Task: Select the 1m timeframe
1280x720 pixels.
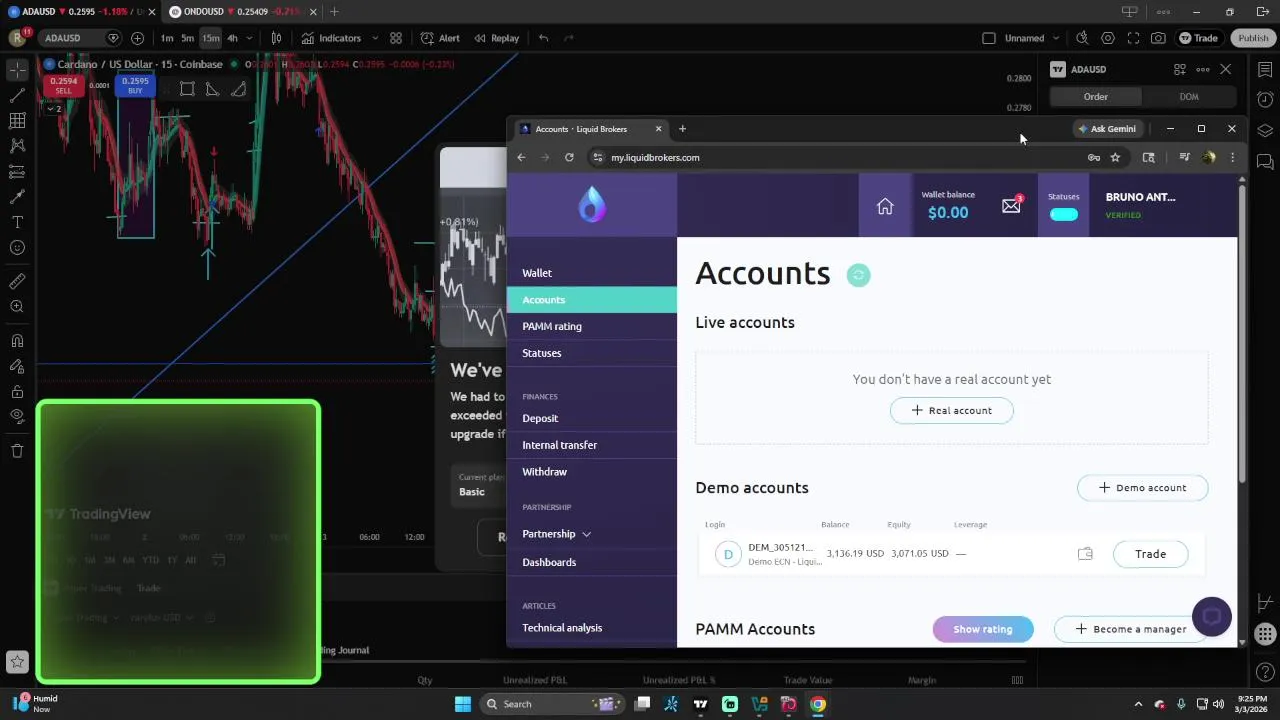Action: pos(167,38)
